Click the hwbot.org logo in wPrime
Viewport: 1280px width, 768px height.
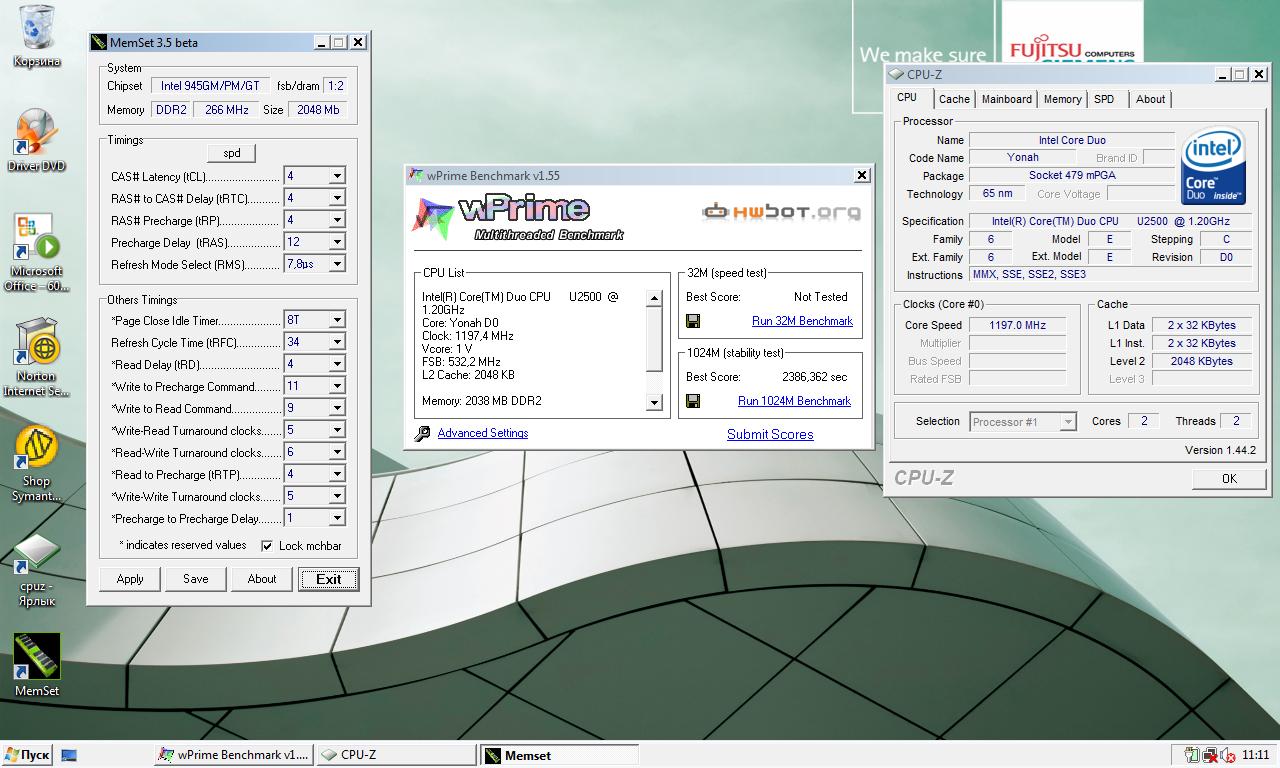tap(781, 211)
